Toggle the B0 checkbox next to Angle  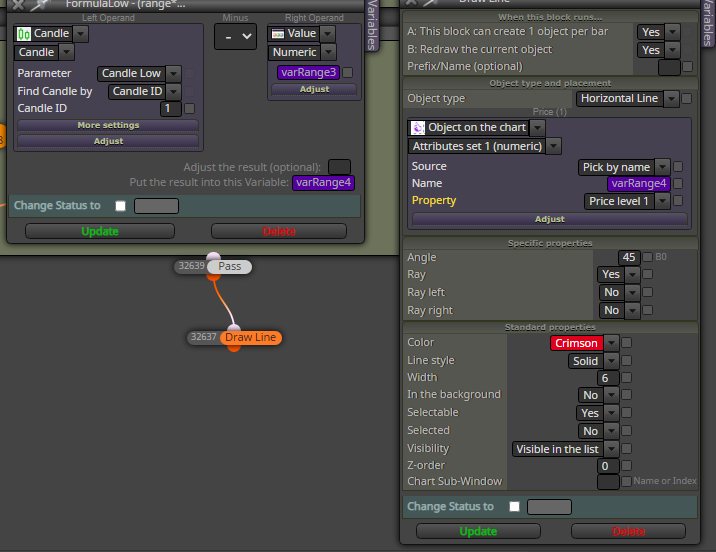pos(648,257)
